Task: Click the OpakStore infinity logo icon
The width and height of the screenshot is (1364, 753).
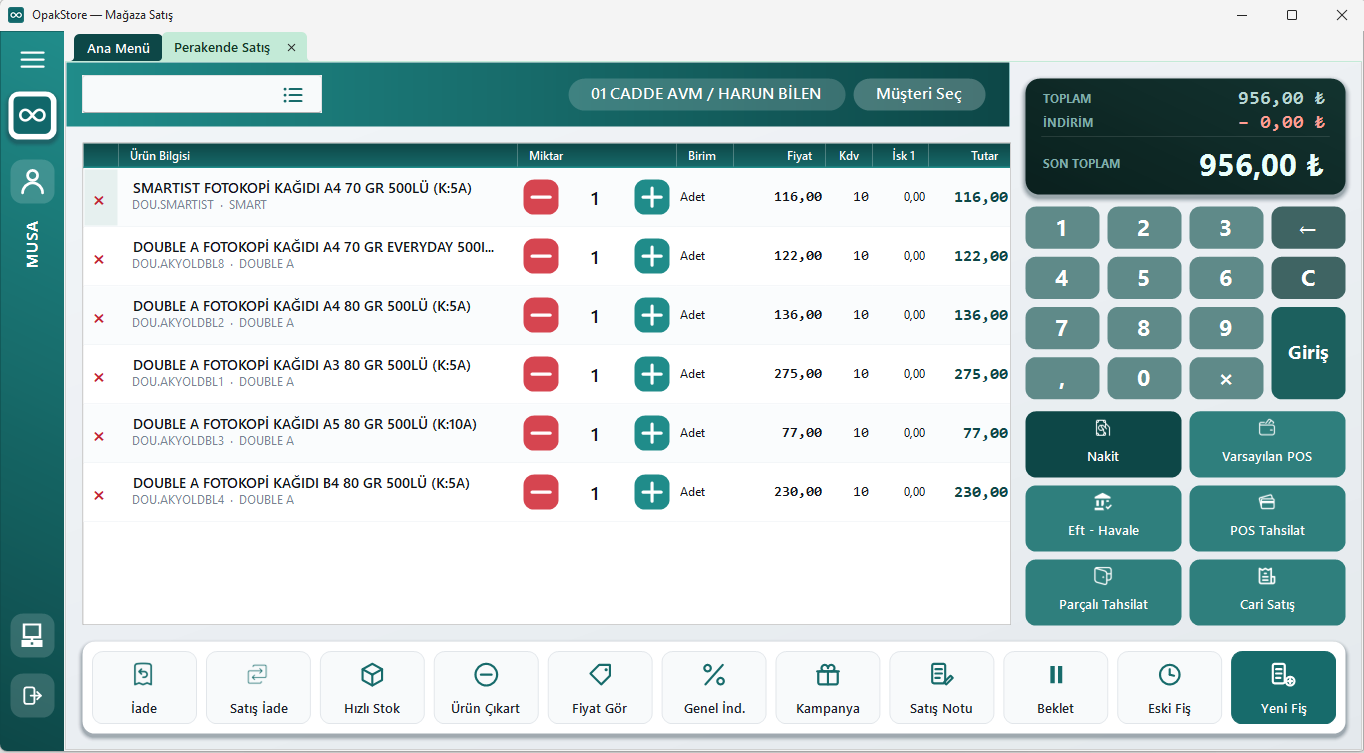Action: 32,116
